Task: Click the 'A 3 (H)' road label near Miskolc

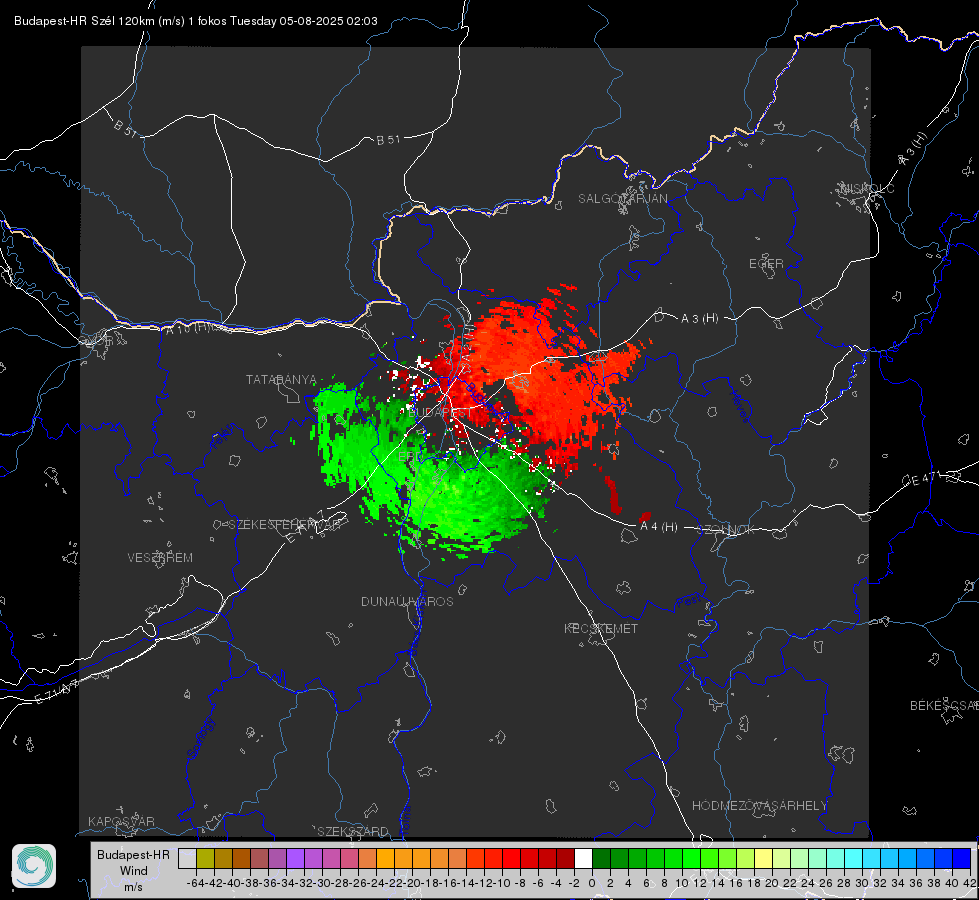Action: (913, 149)
